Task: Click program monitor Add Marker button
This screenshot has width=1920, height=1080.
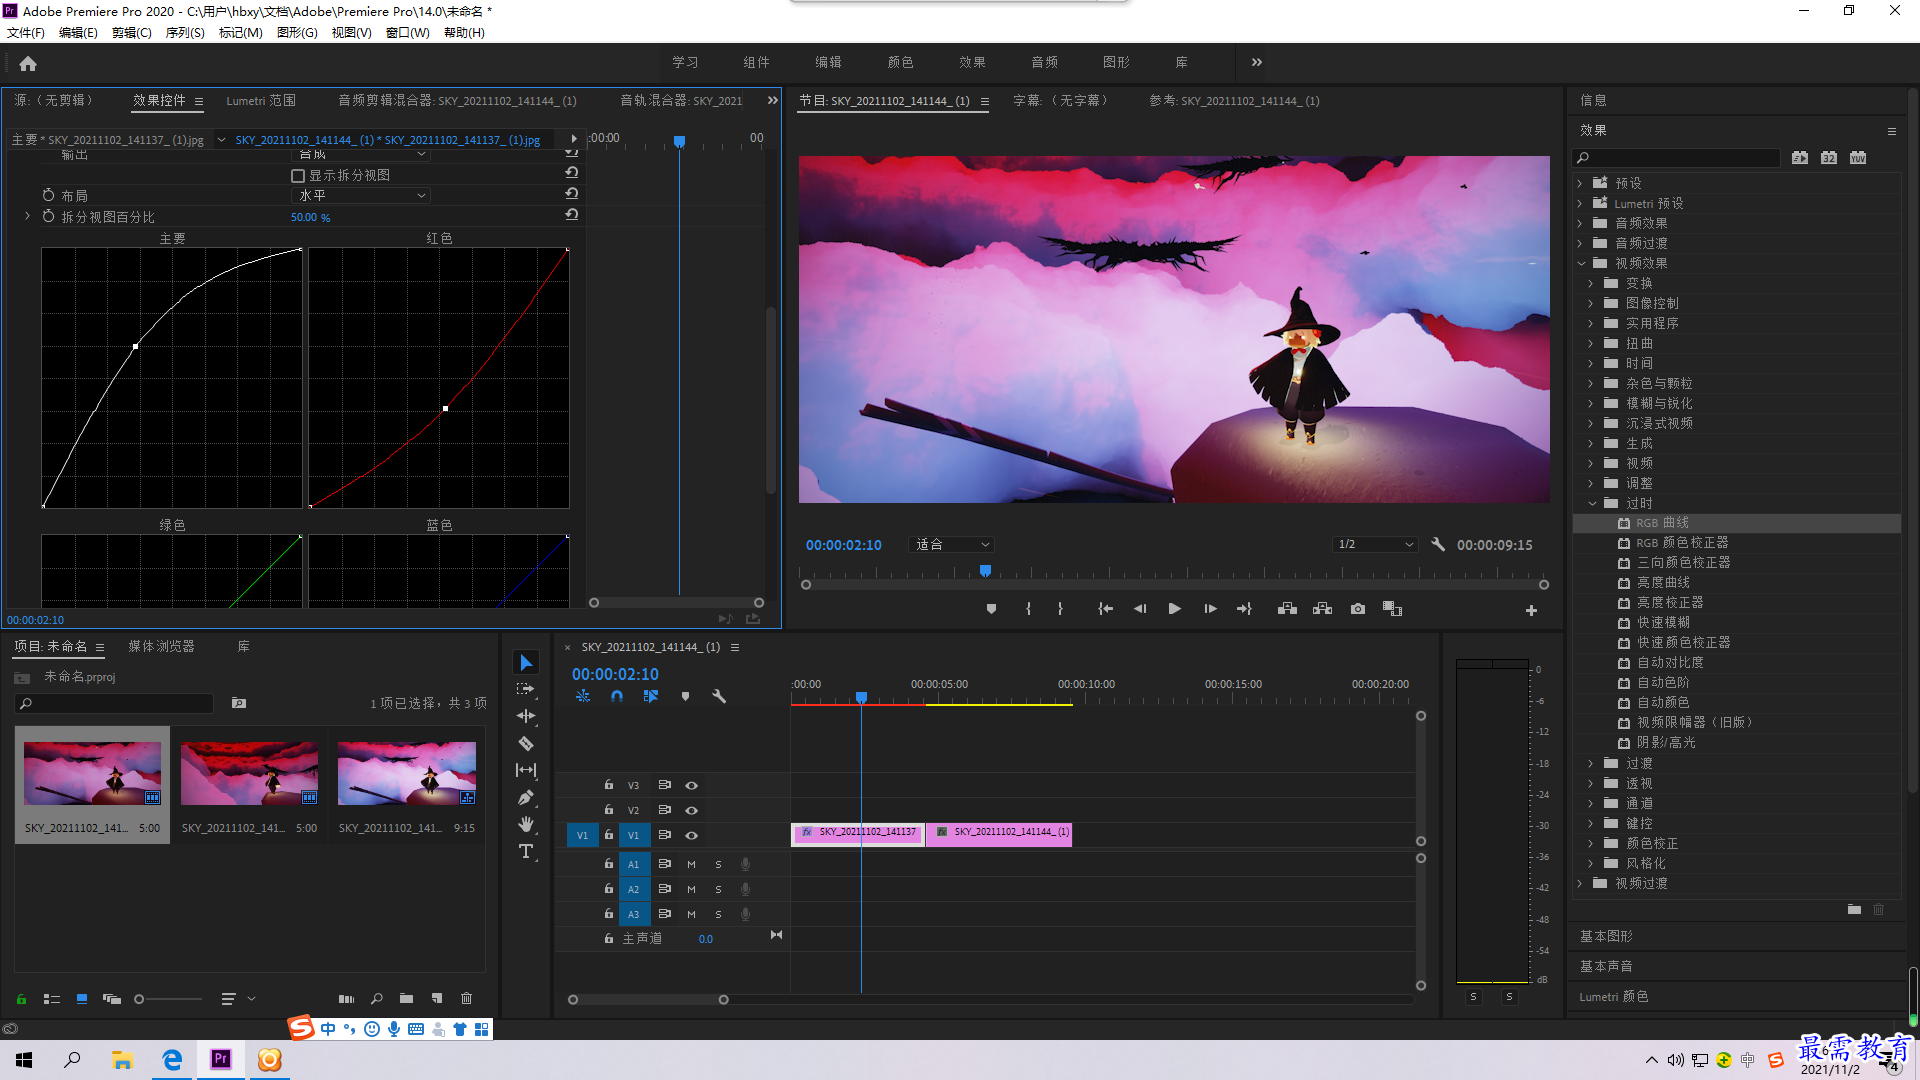Action: [x=991, y=609]
